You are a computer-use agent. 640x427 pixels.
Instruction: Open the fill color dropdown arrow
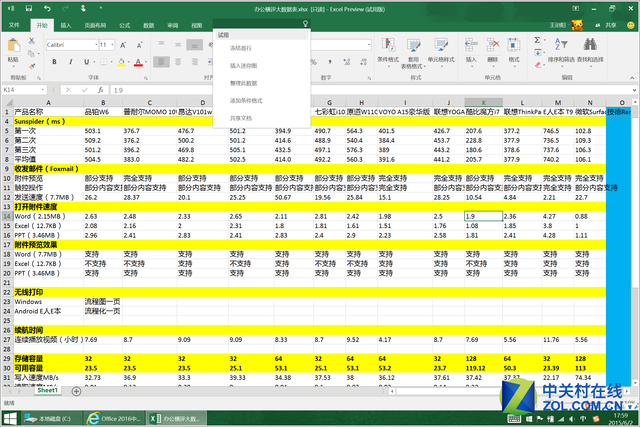pos(129,62)
